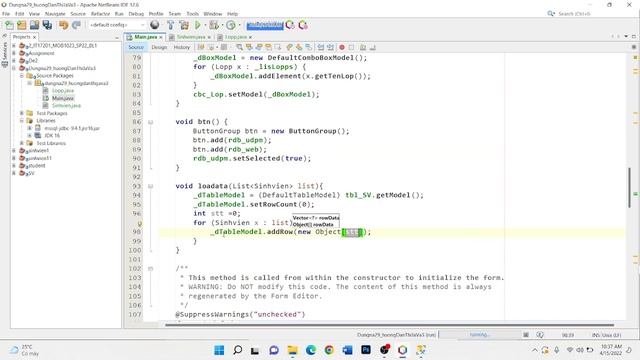Open the Tools menu

pyautogui.click(x=192, y=13)
